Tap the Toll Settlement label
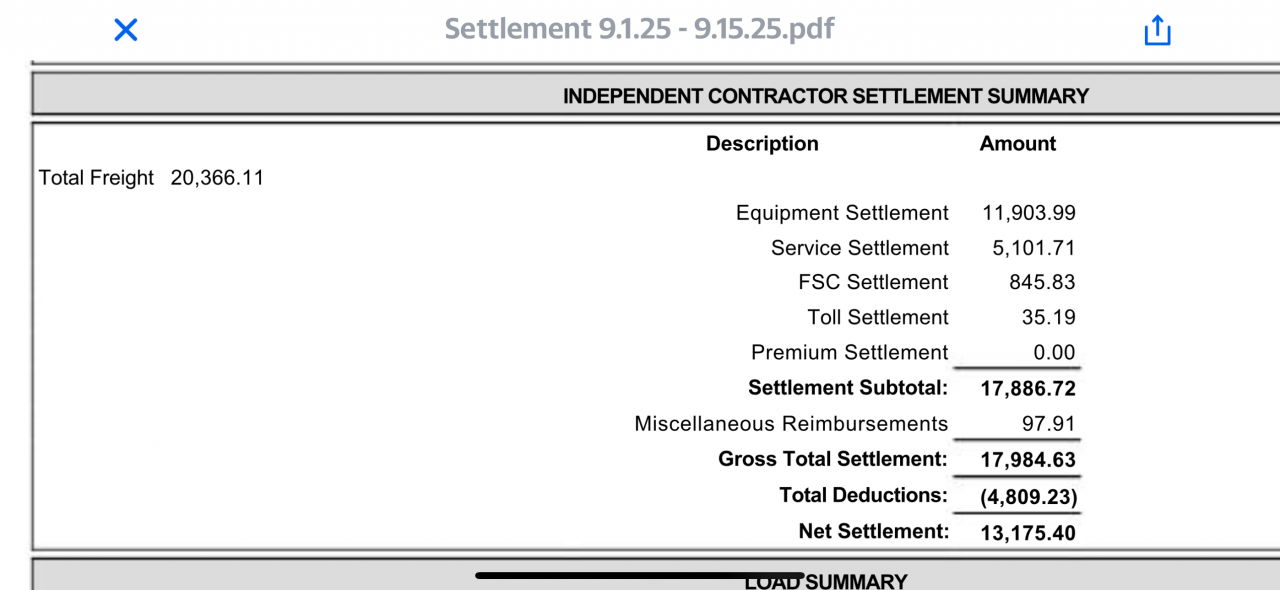1280x590 pixels. pos(877,318)
